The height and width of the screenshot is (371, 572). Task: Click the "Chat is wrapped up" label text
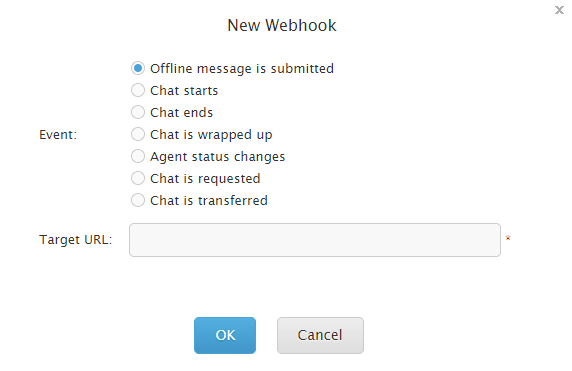(x=211, y=135)
